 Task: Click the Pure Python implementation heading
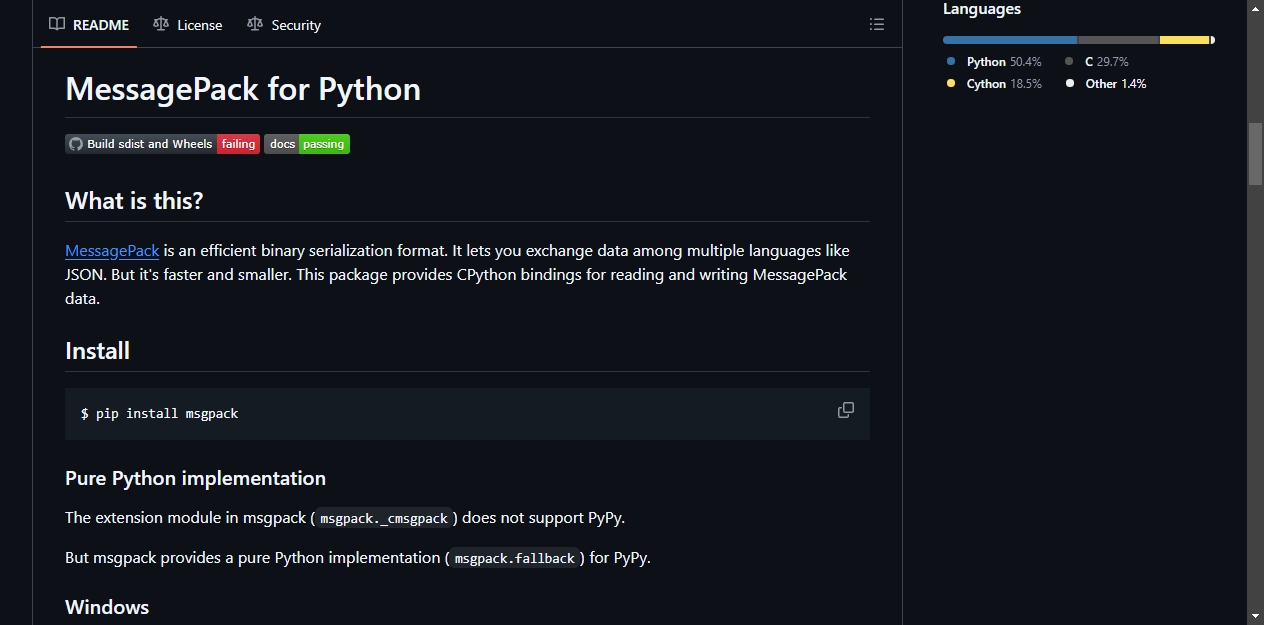point(195,478)
